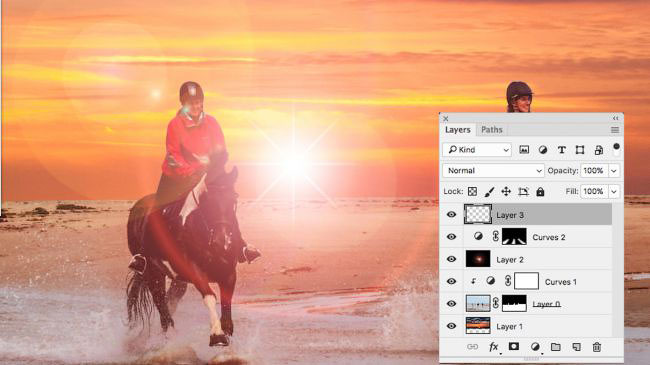Select layer named Curves 1
Viewport: 650px width, 365px height.
pyautogui.click(x=560, y=282)
